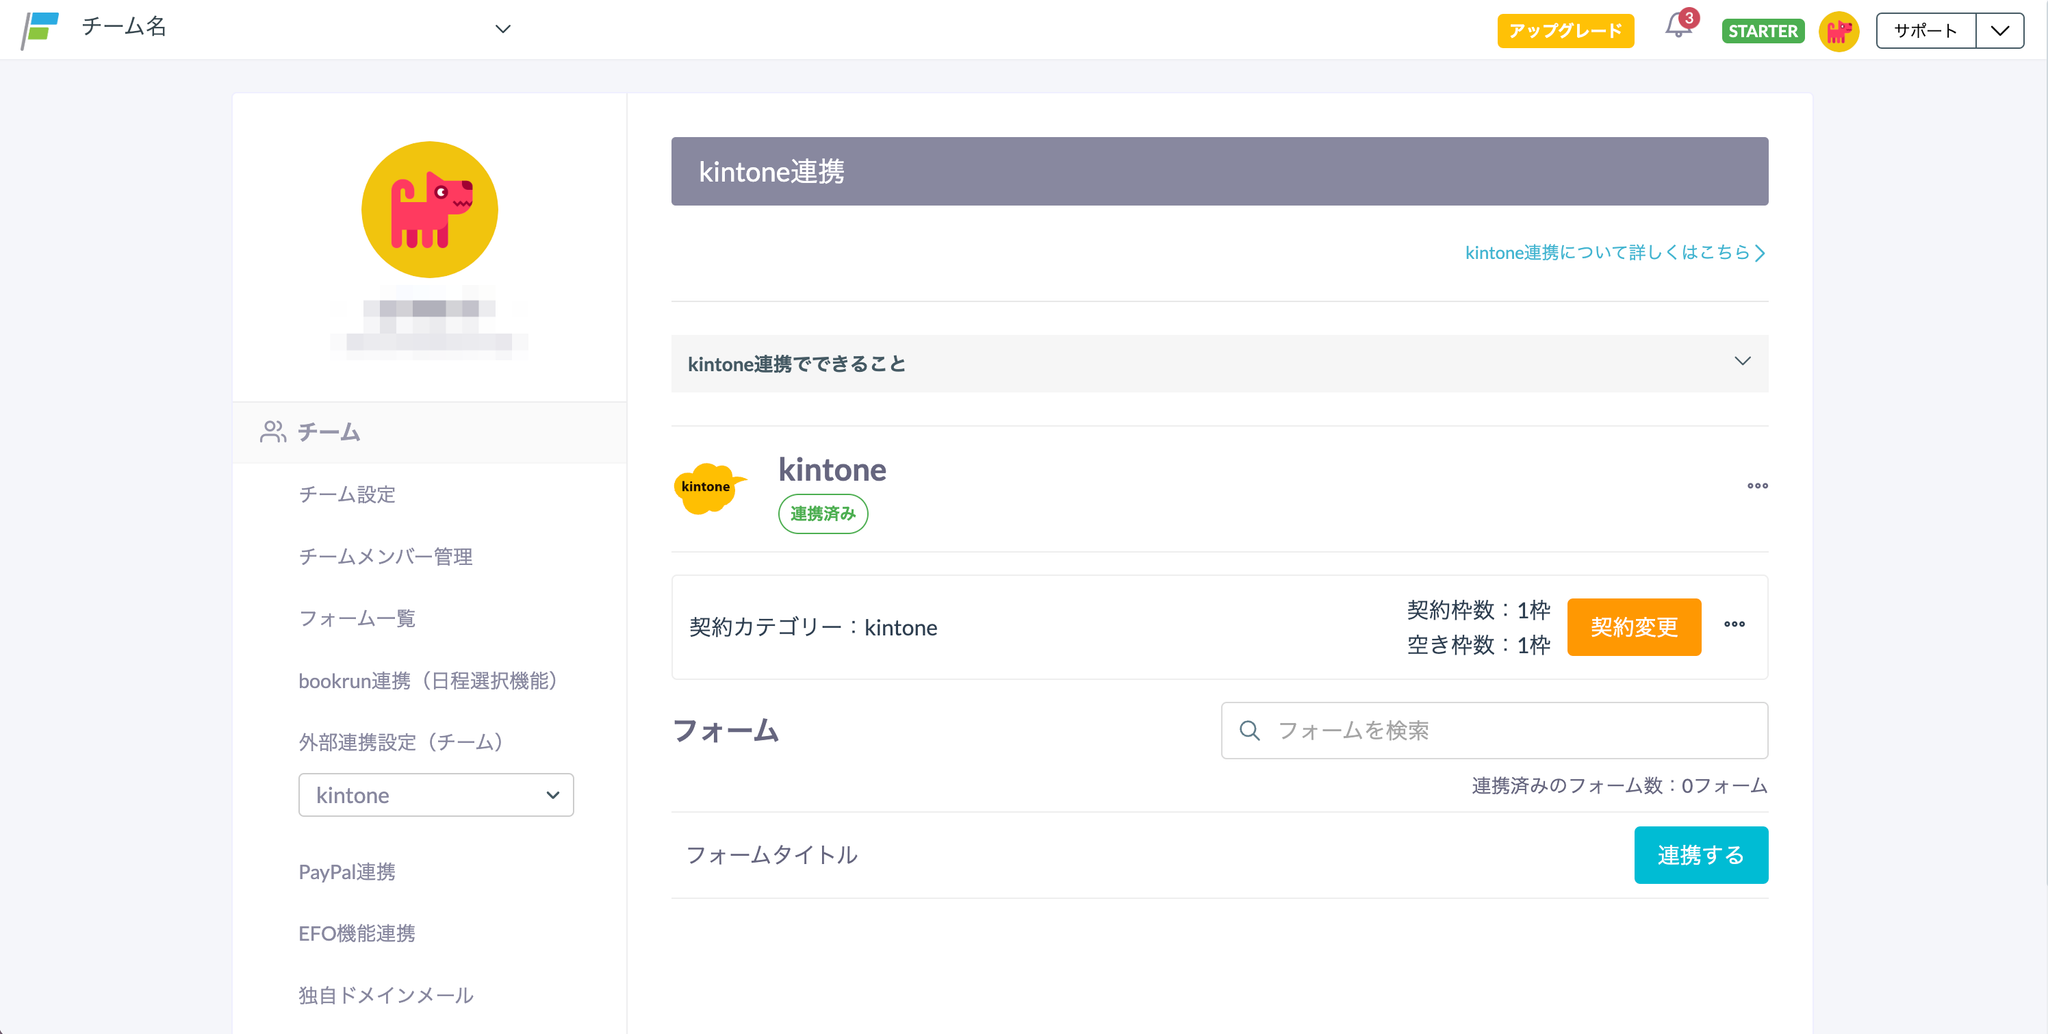This screenshot has height=1034, width=2048.
Task: Go to チーム設定 in the sidebar
Action: 347,494
